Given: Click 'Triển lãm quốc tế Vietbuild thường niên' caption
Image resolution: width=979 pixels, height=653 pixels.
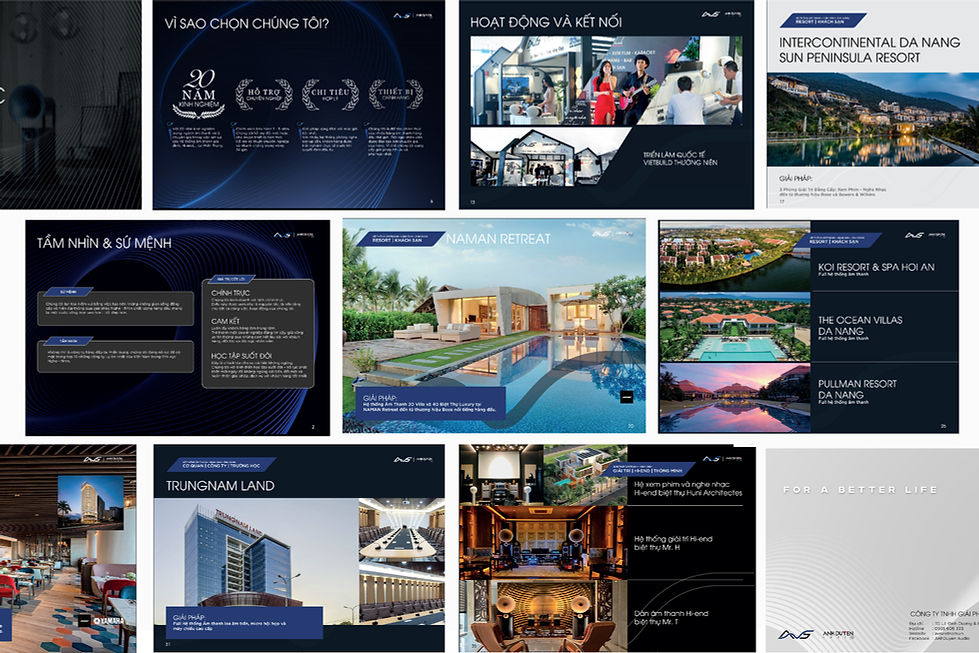Looking at the screenshot, I should tap(680, 159).
